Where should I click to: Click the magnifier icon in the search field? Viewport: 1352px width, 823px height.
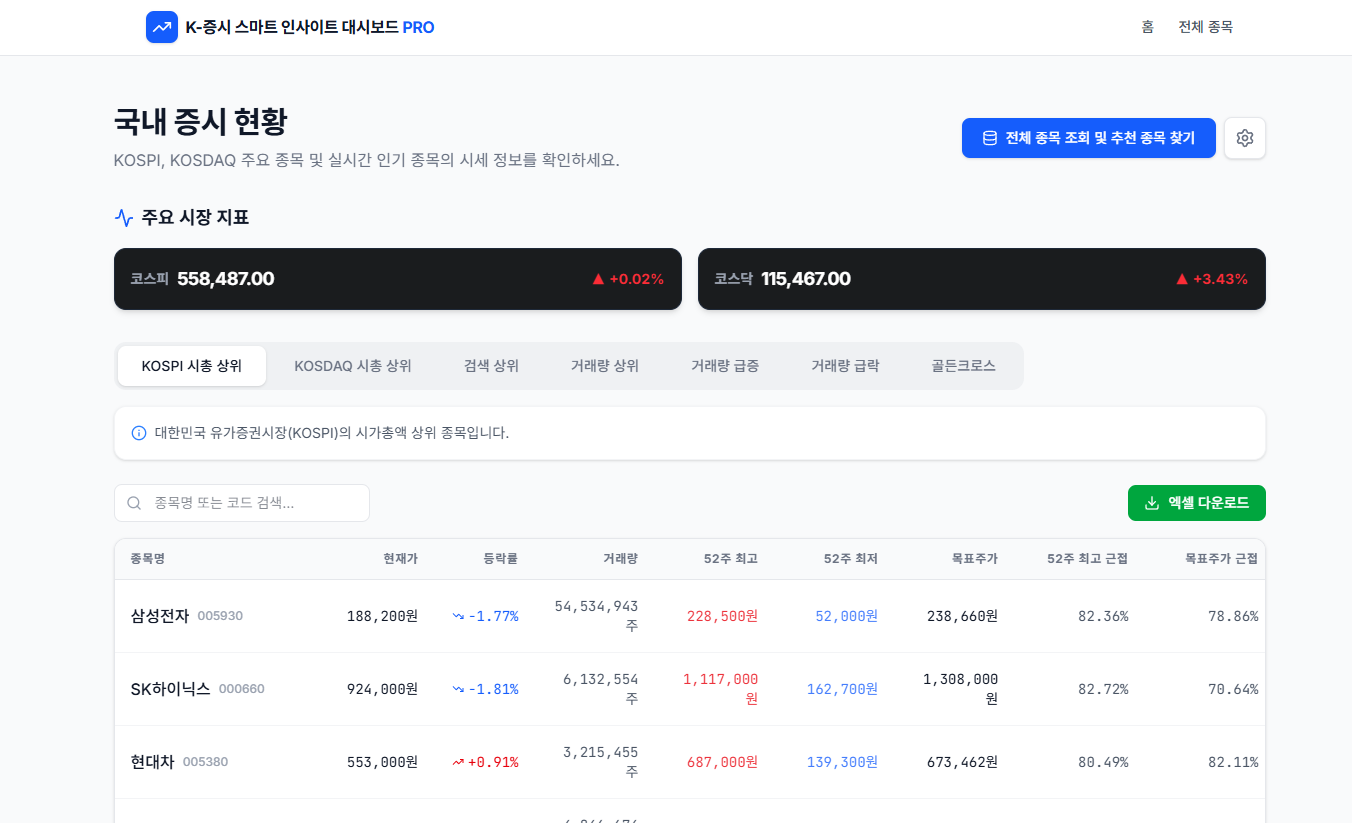(134, 503)
